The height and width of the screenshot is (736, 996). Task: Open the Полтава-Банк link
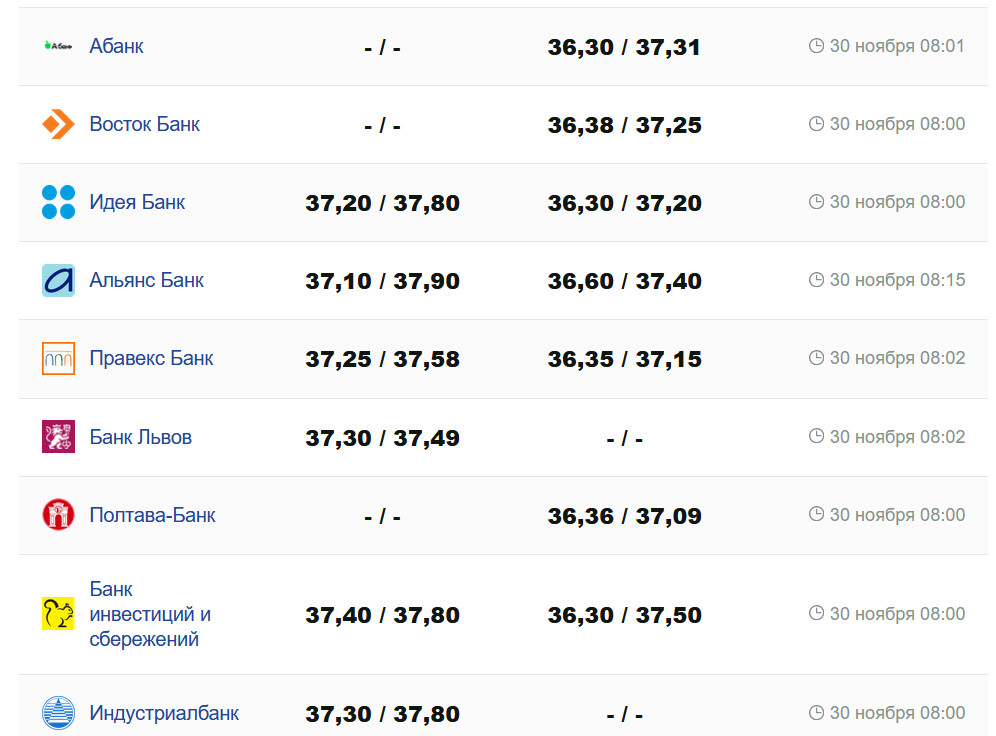click(152, 515)
